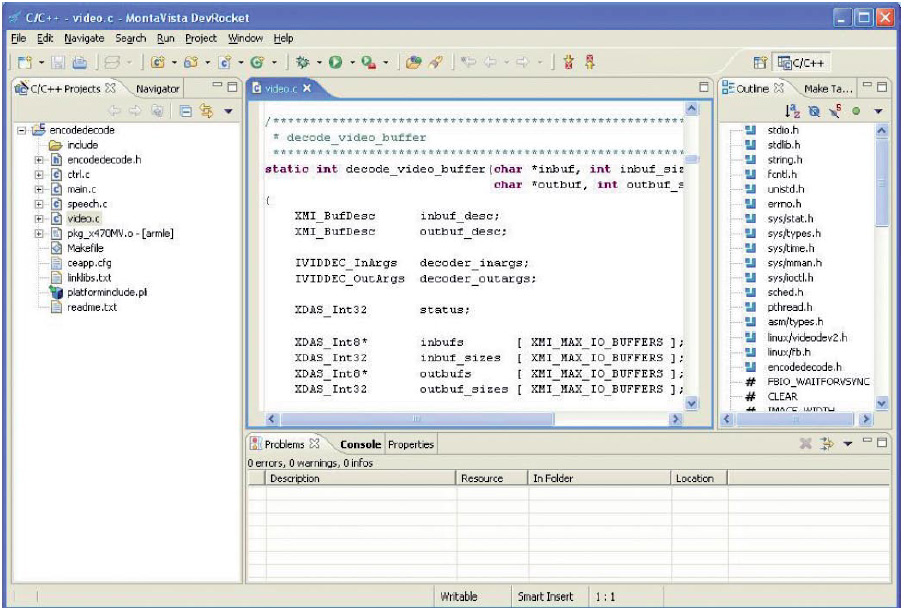Expand the ctrl.c tree node

pyautogui.click(x=39, y=175)
